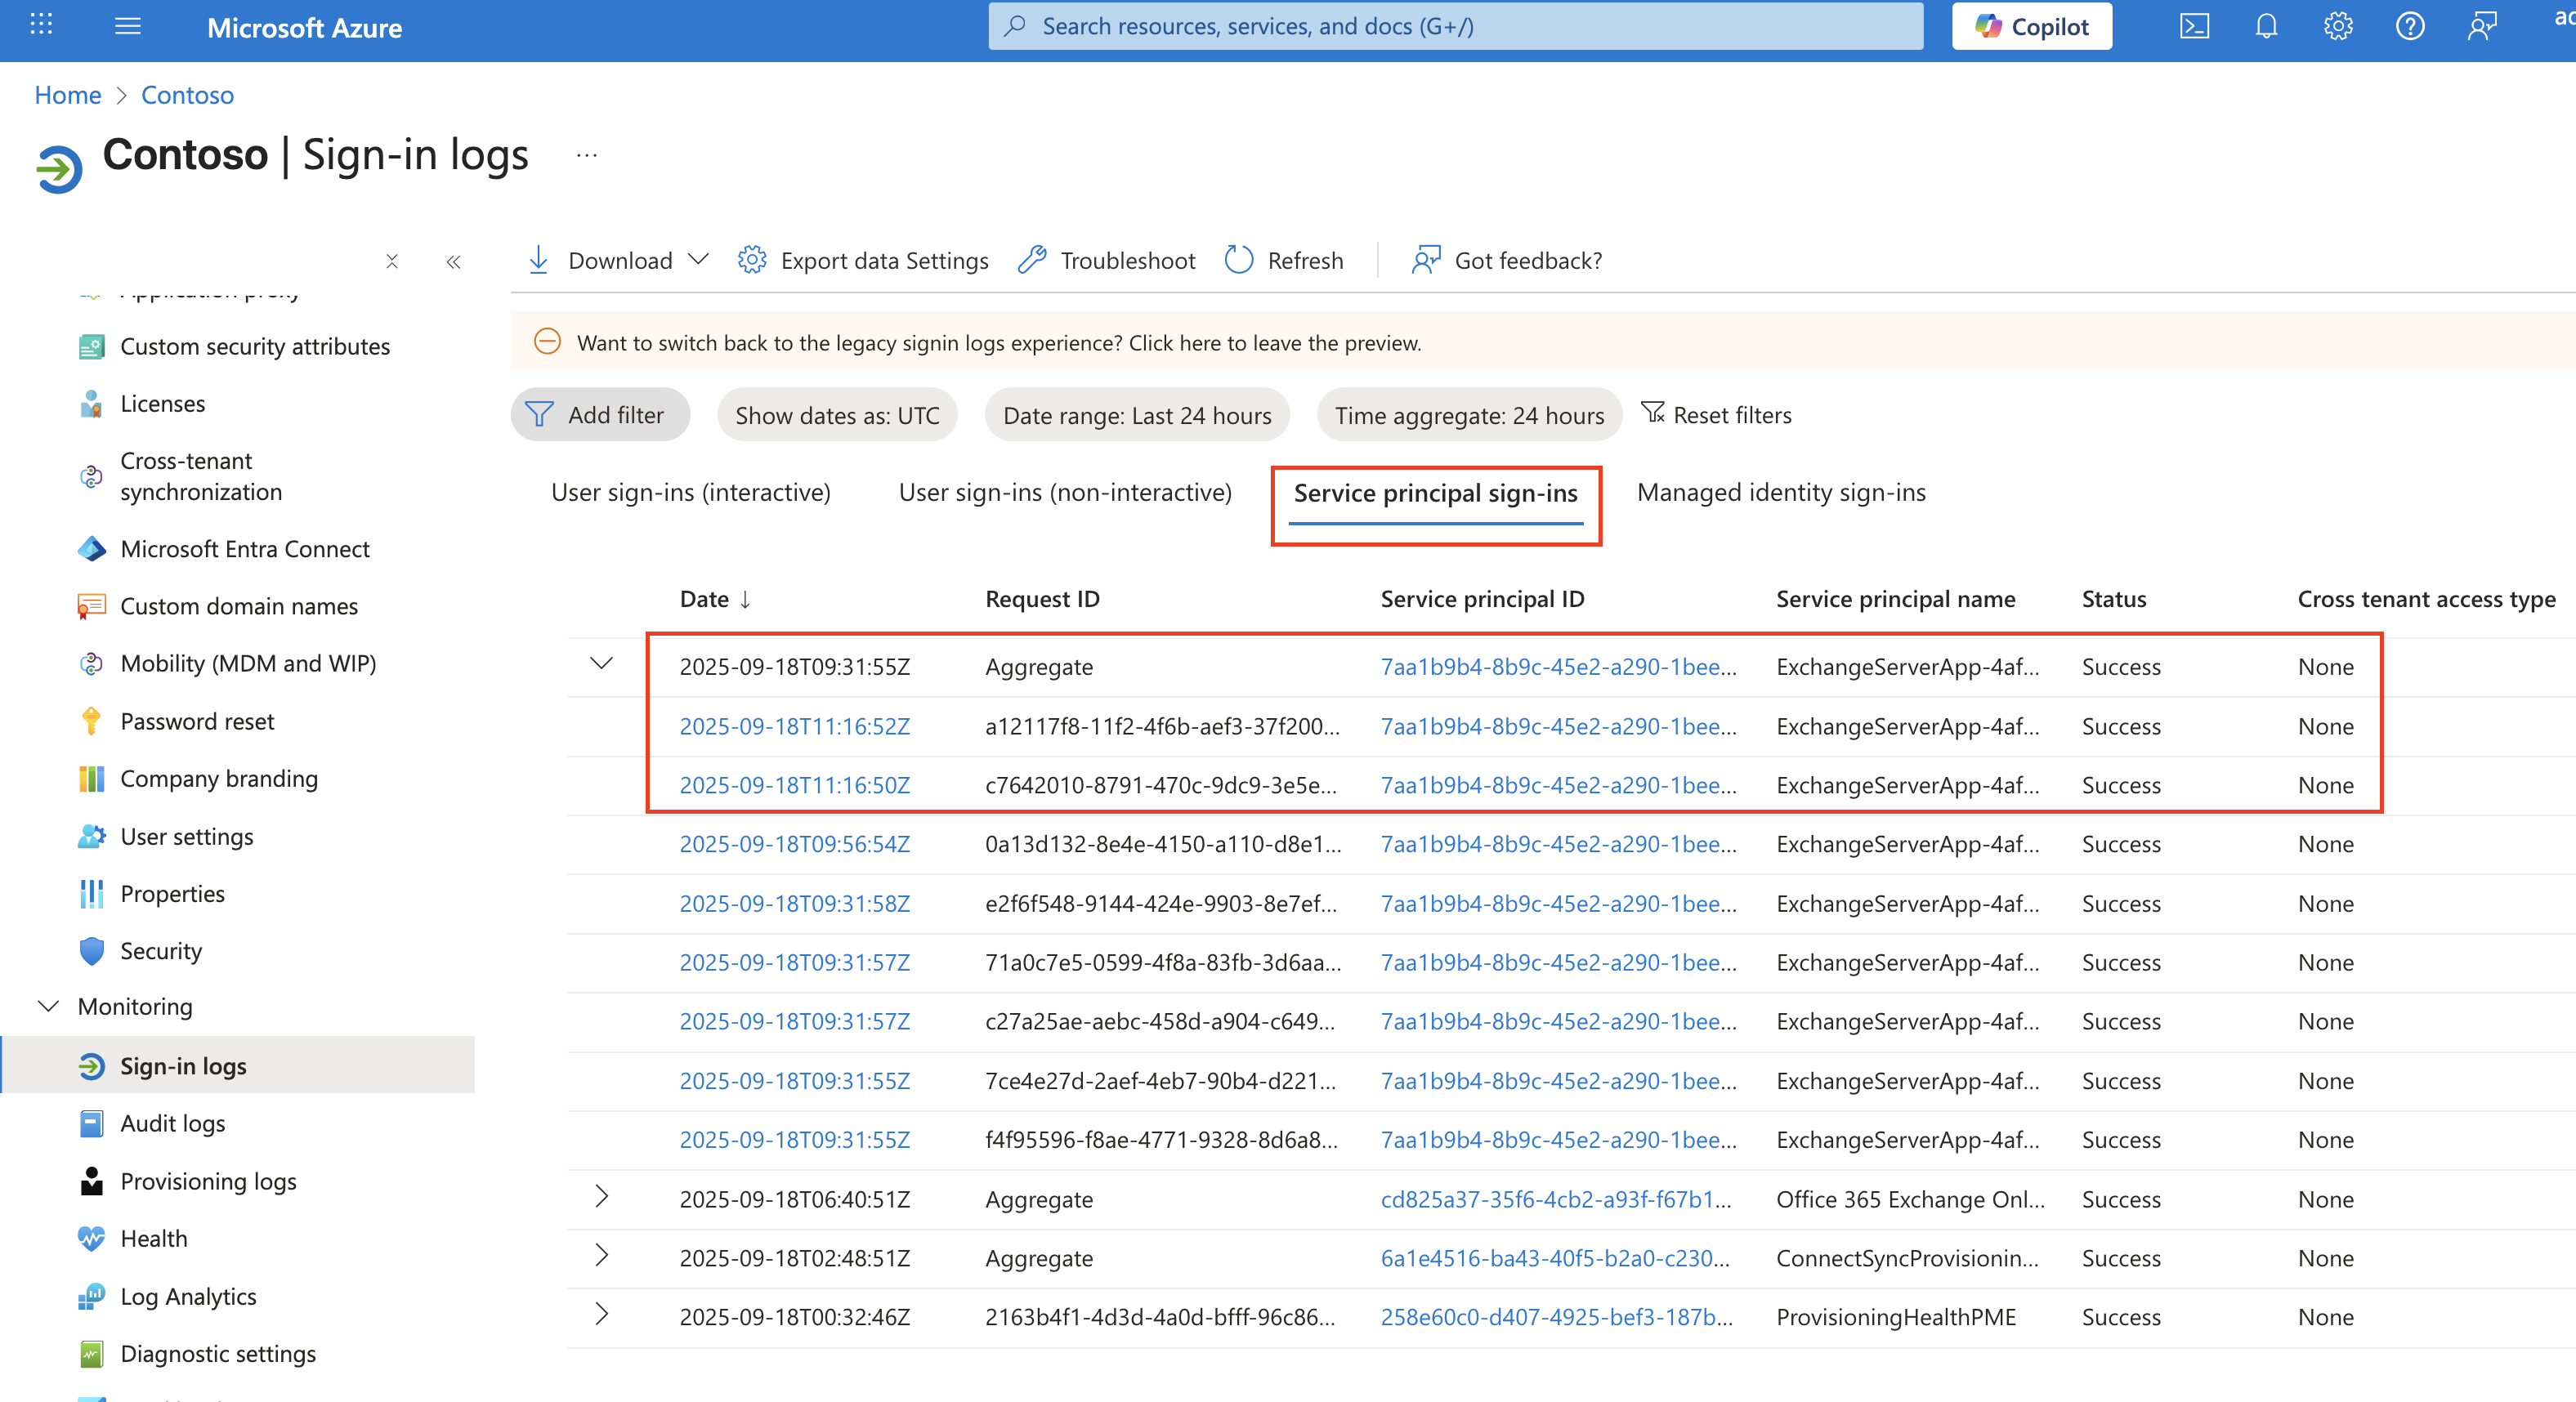Open notifications bell in header

(2266, 27)
